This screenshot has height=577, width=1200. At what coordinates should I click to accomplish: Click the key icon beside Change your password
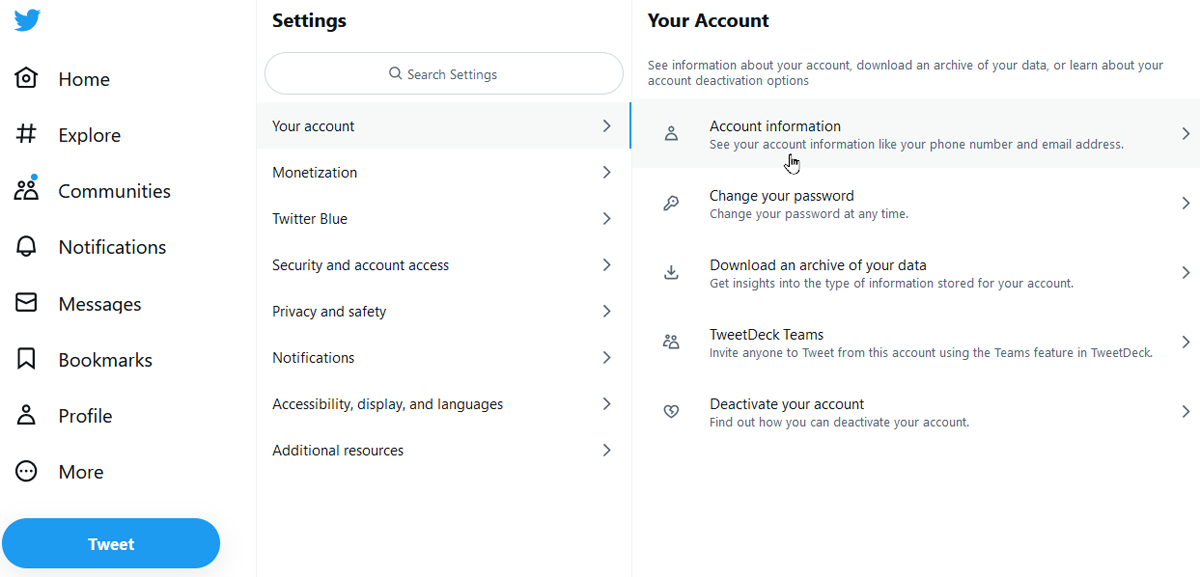coord(671,203)
